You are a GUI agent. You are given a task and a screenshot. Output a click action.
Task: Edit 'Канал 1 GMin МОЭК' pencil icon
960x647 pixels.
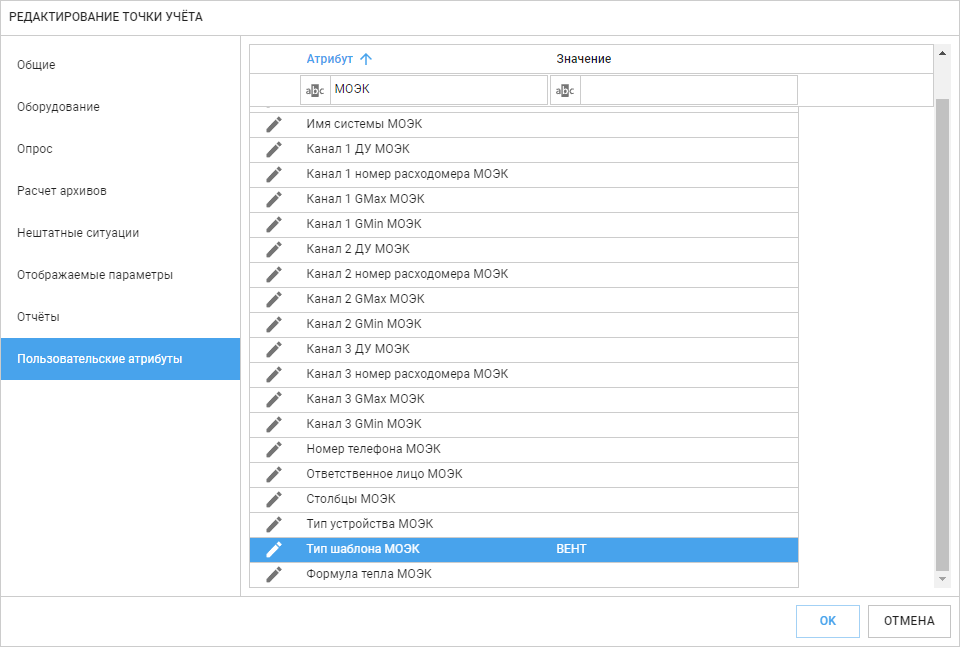(x=274, y=225)
